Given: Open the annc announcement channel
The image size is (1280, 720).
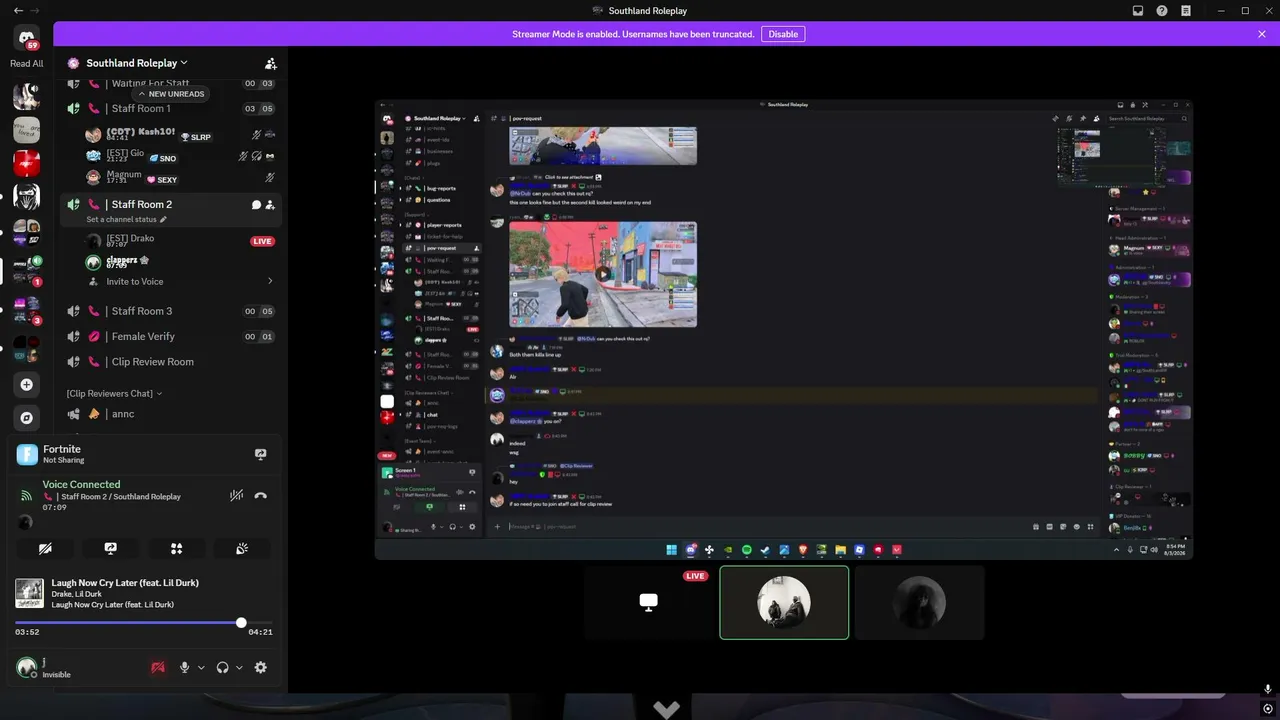Looking at the screenshot, I should pyautogui.click(x=170, y=414).
